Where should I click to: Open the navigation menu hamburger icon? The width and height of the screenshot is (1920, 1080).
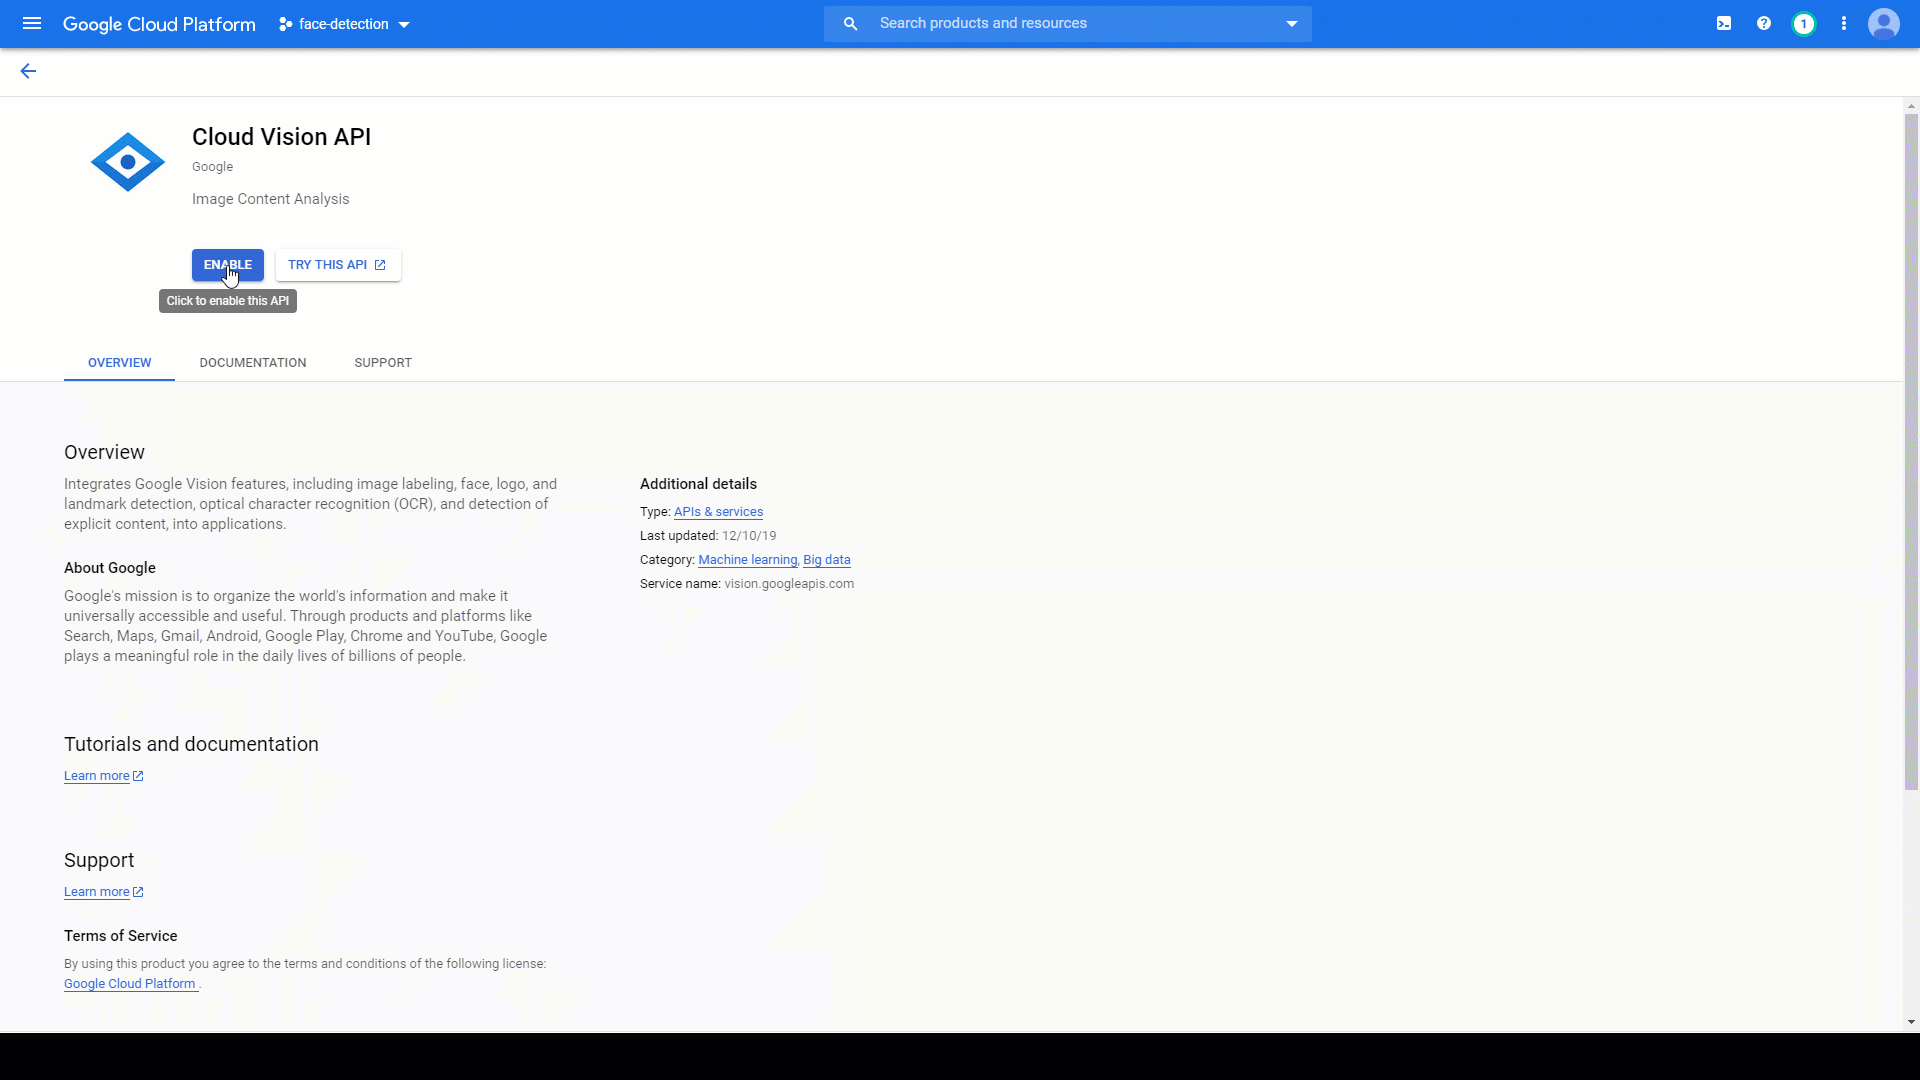click(32, 23)
